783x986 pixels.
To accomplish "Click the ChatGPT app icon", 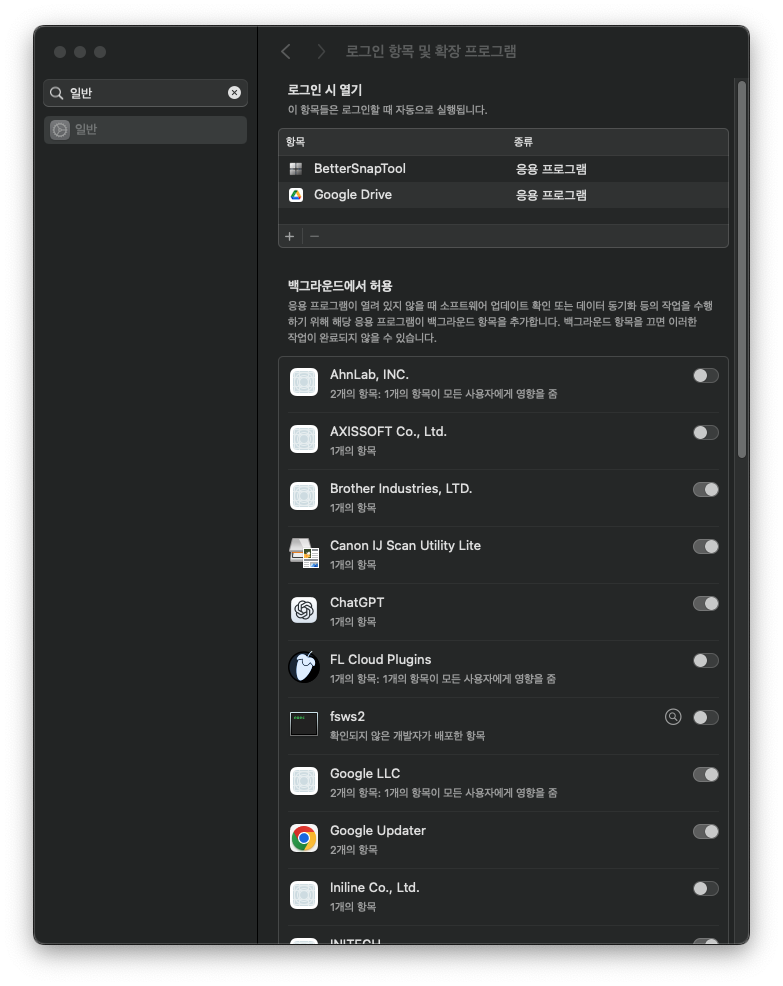I will (304, 610).
